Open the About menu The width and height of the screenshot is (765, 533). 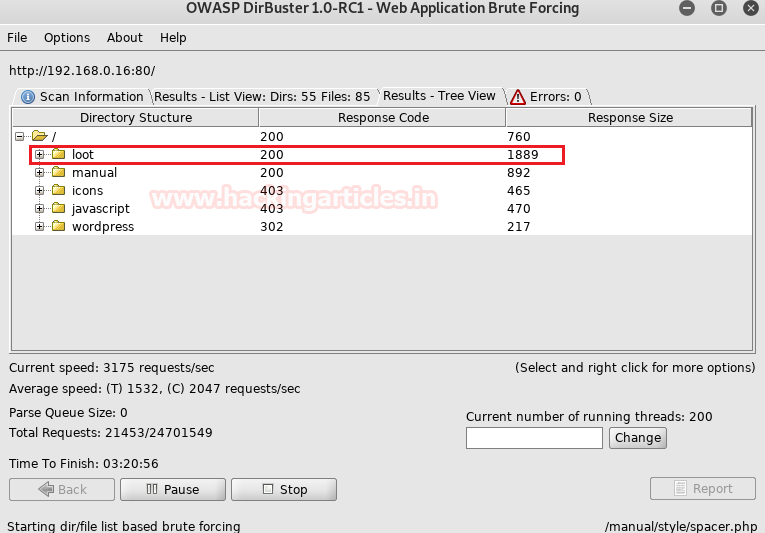(125, 38)
